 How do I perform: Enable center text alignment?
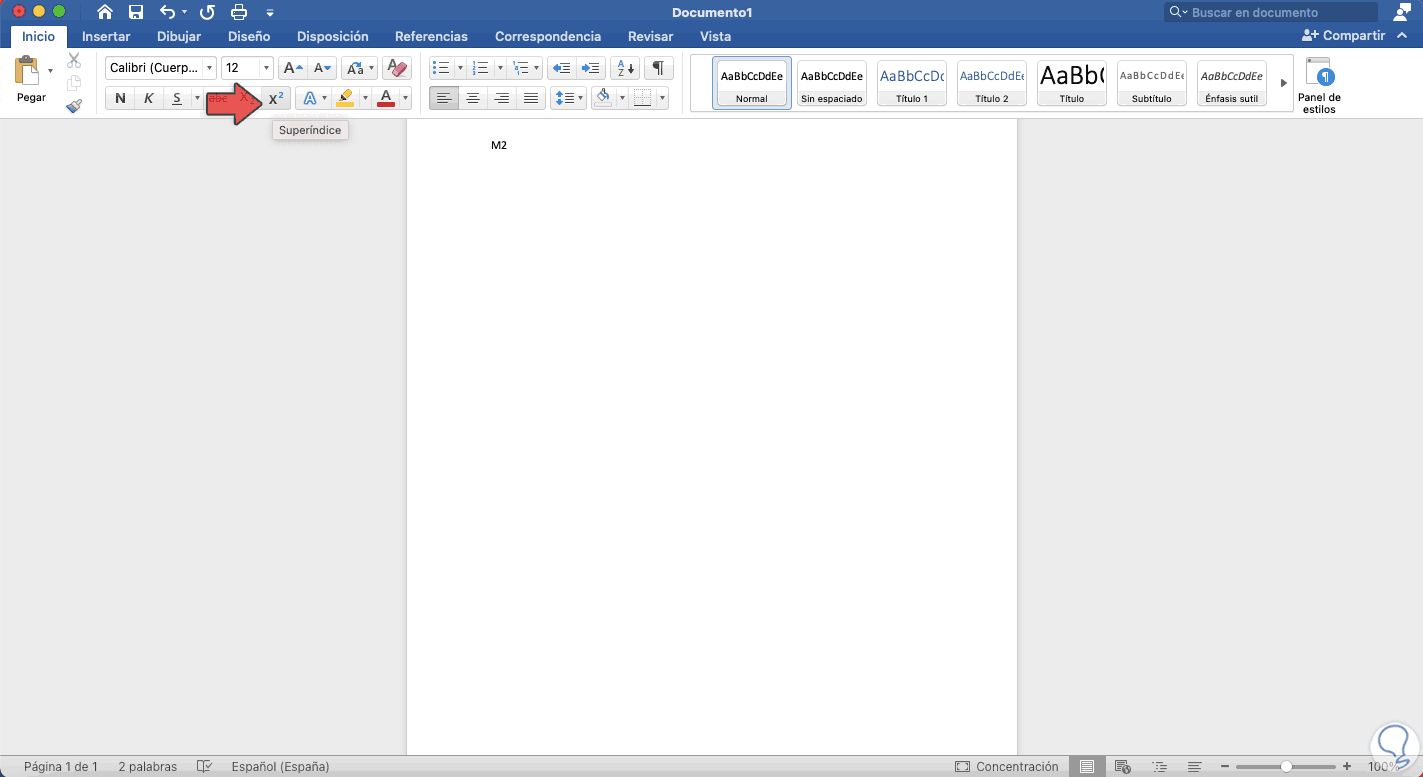click(x=473, y=98)
